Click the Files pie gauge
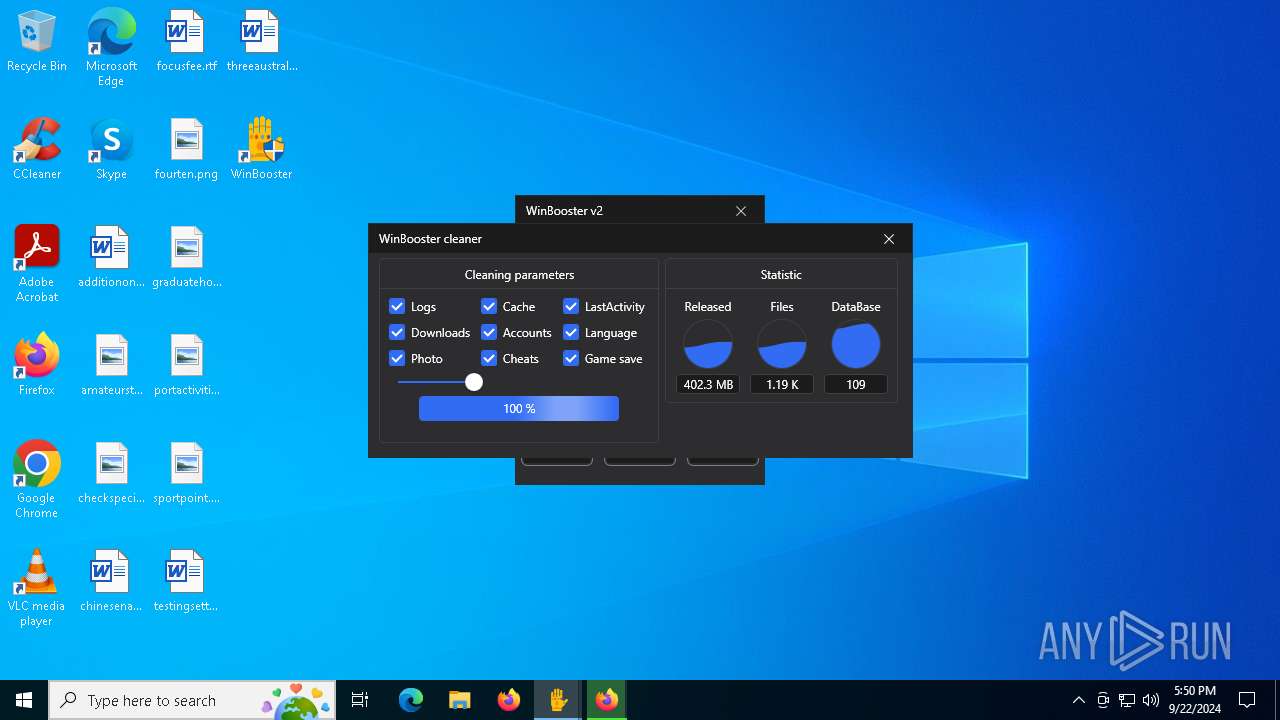1280x720 pixels. tap(782, 345)
